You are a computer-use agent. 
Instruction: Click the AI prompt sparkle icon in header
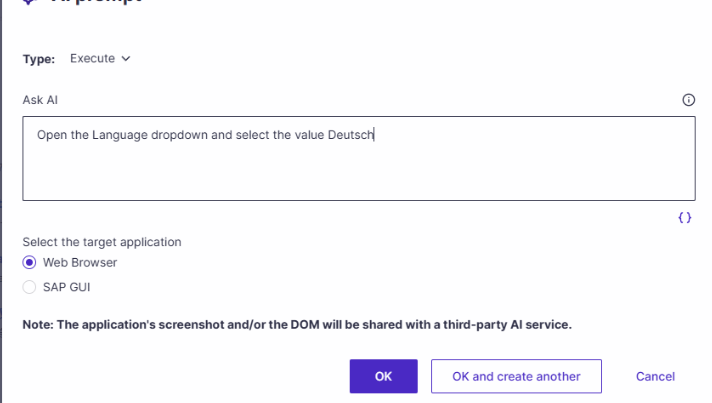point(29,1)
